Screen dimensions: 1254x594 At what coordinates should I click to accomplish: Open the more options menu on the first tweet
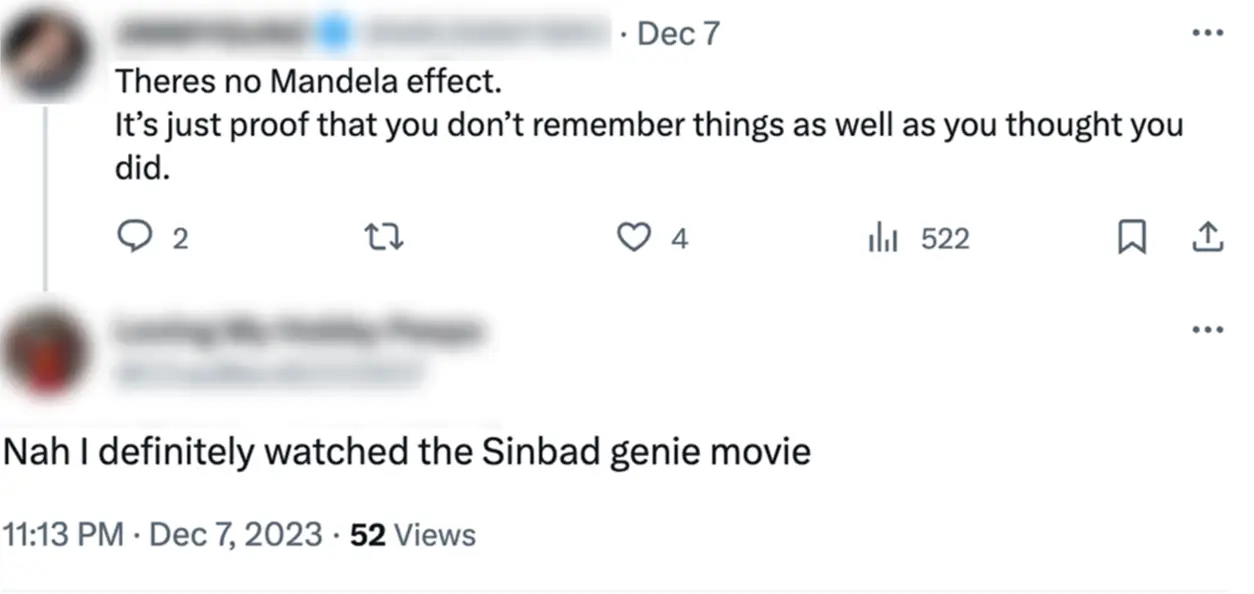(x=1208, y=33)
